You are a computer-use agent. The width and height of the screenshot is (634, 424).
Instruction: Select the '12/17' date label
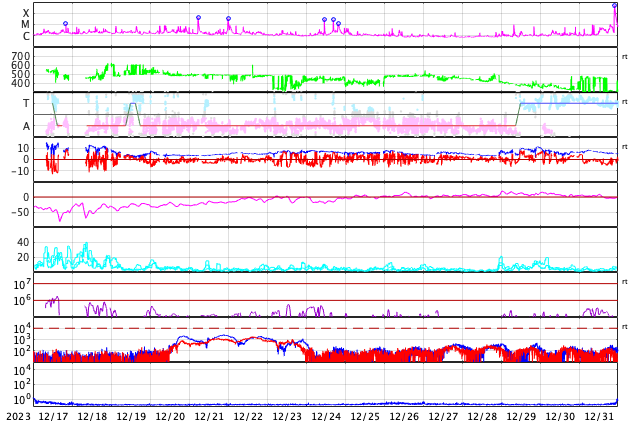click(53, 417)
